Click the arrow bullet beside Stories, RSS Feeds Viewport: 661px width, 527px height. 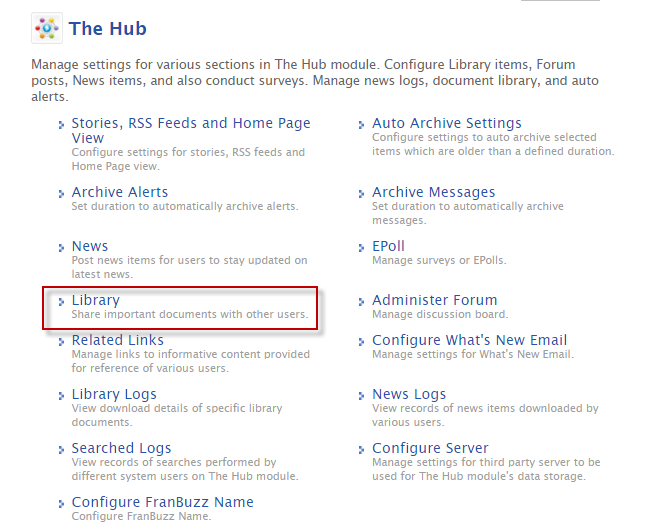(62, 124)
